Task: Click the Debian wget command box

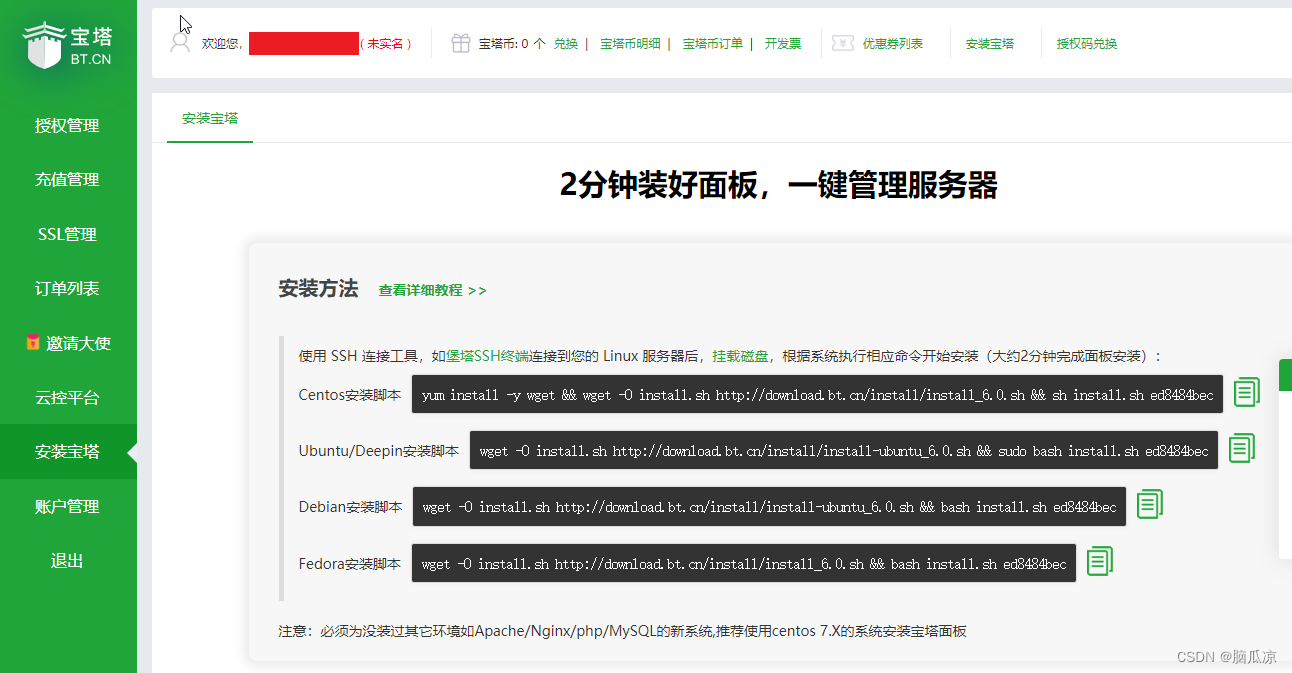Action: pos(769,507)
